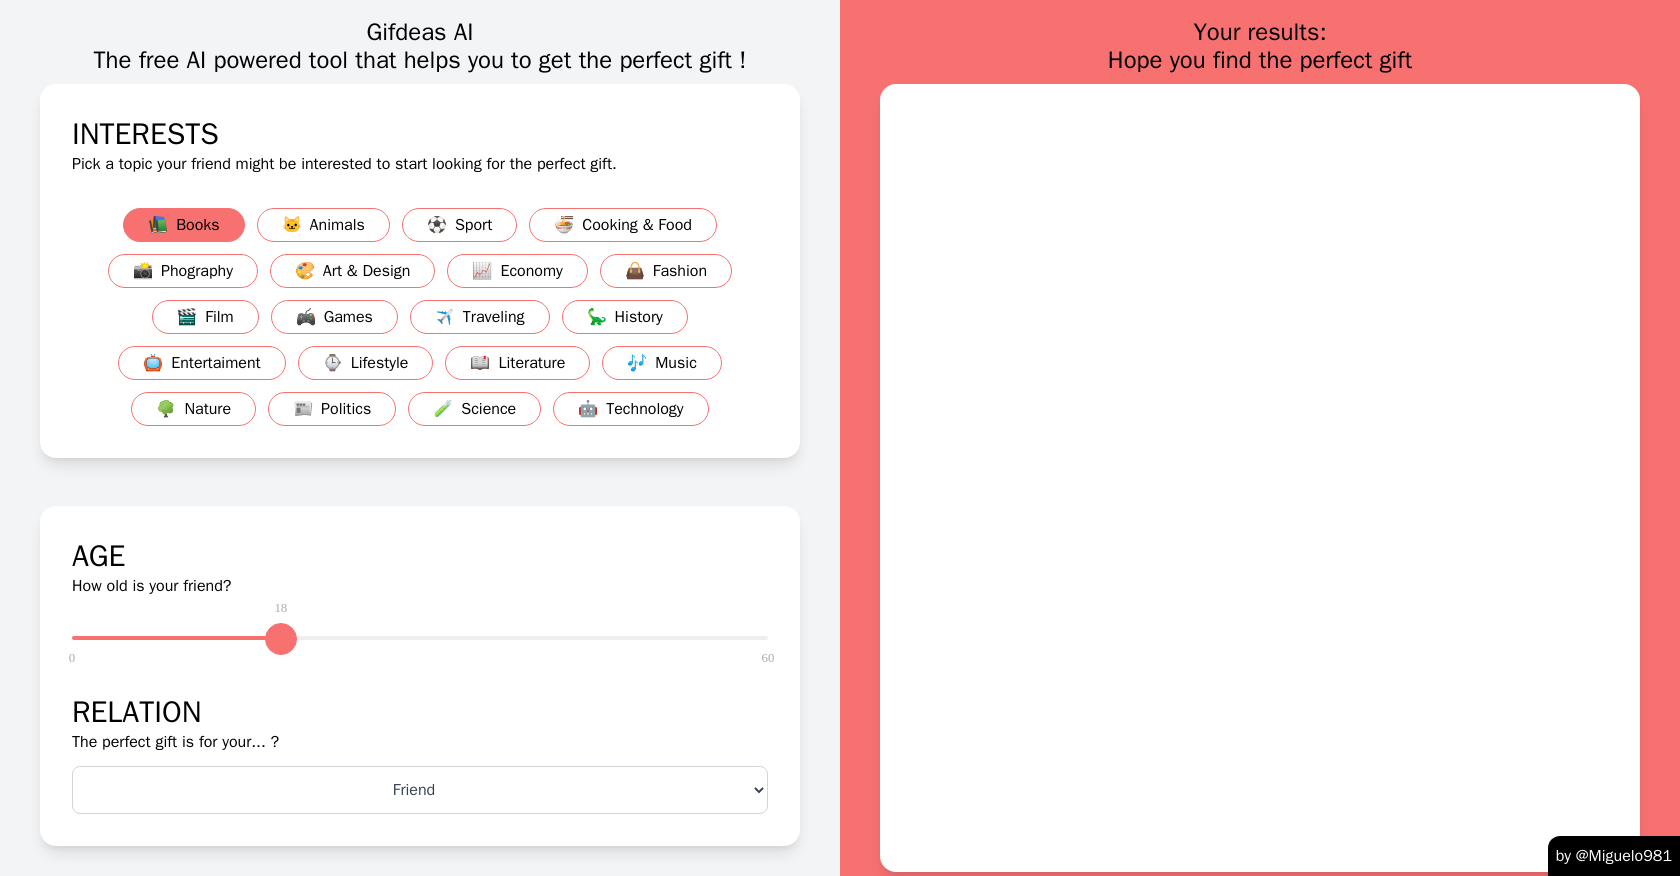
Task: Select the Economy interest chip
Action: pos(518,271)
